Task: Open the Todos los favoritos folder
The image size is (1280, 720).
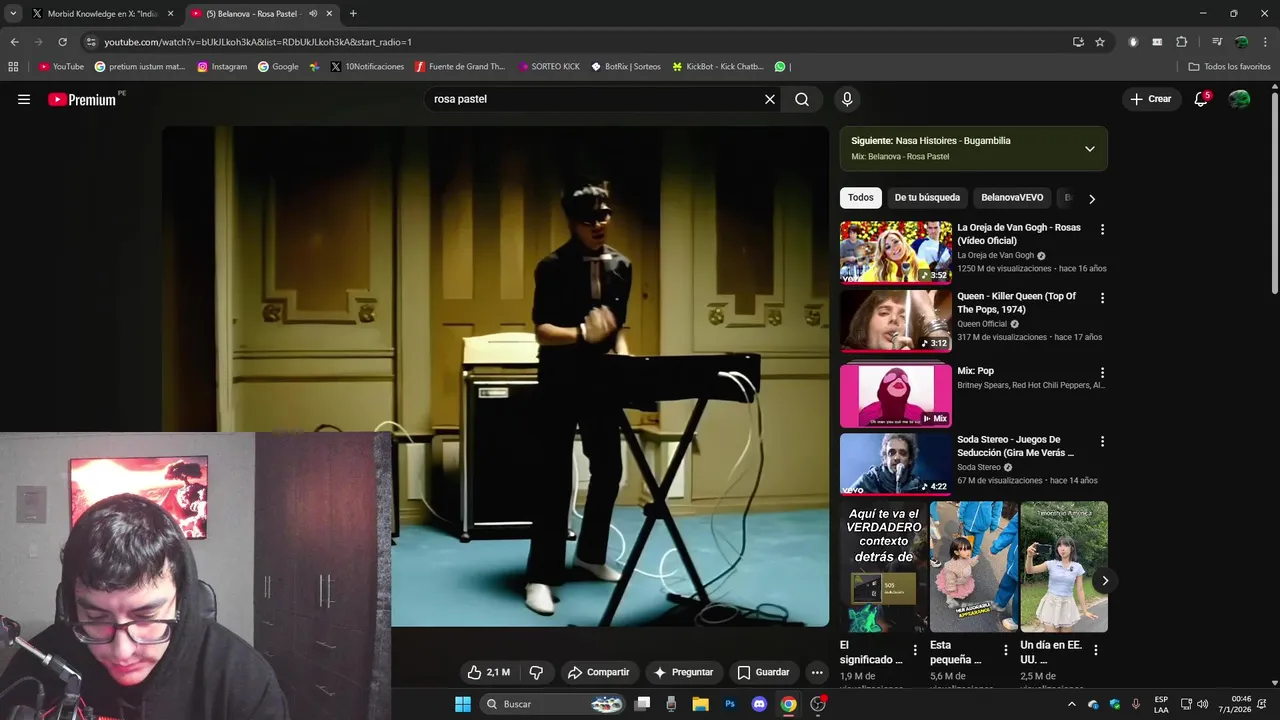Action: coord(1229,67)
